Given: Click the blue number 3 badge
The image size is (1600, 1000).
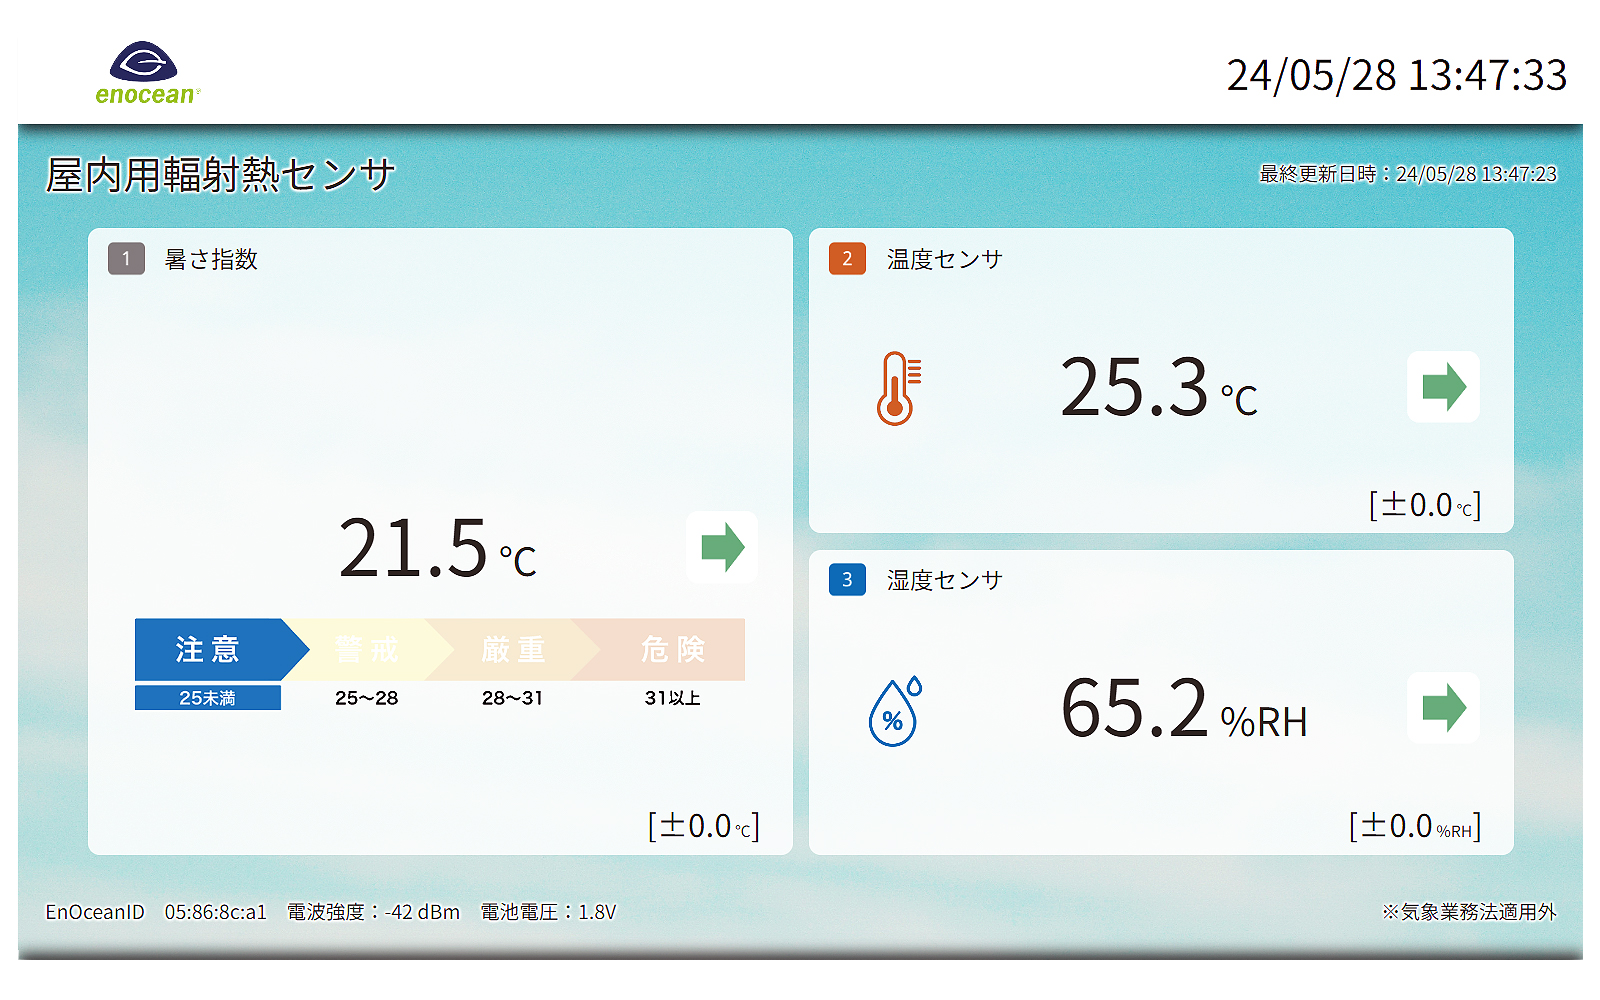Looking at the screenshot, I should click(847, 580).
